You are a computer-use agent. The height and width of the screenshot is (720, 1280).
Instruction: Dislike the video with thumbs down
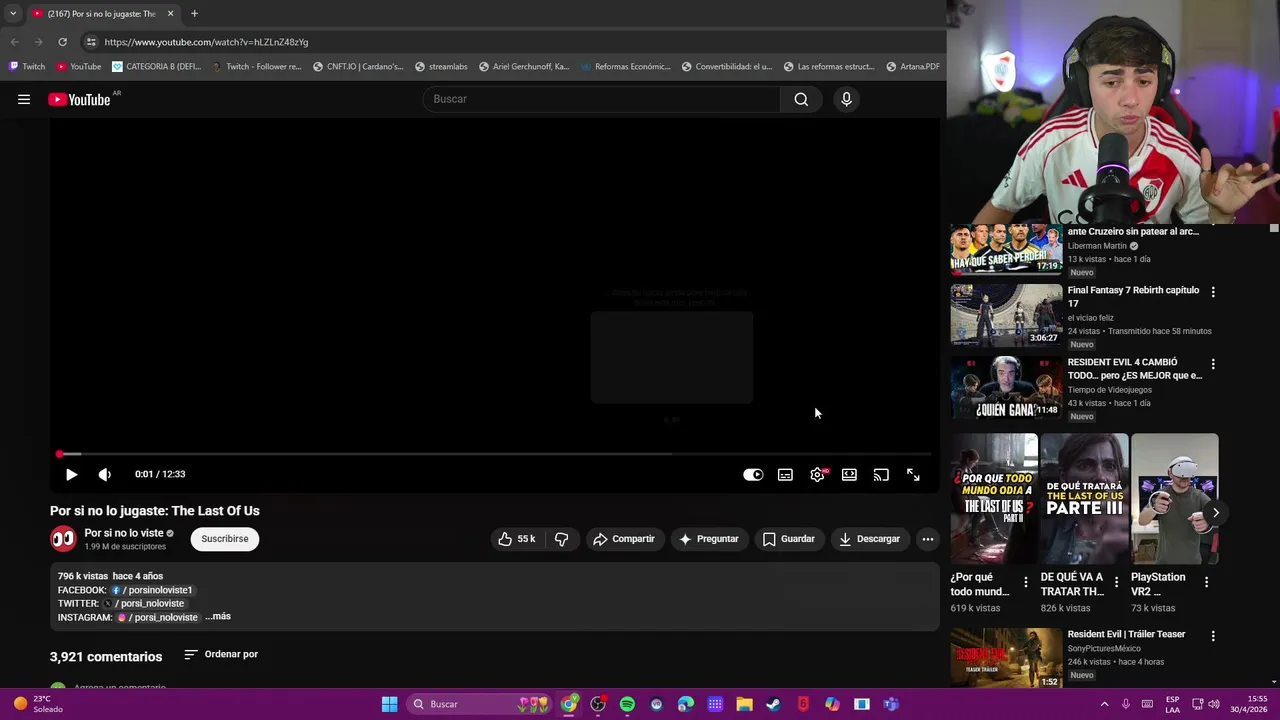coord(561,539)
